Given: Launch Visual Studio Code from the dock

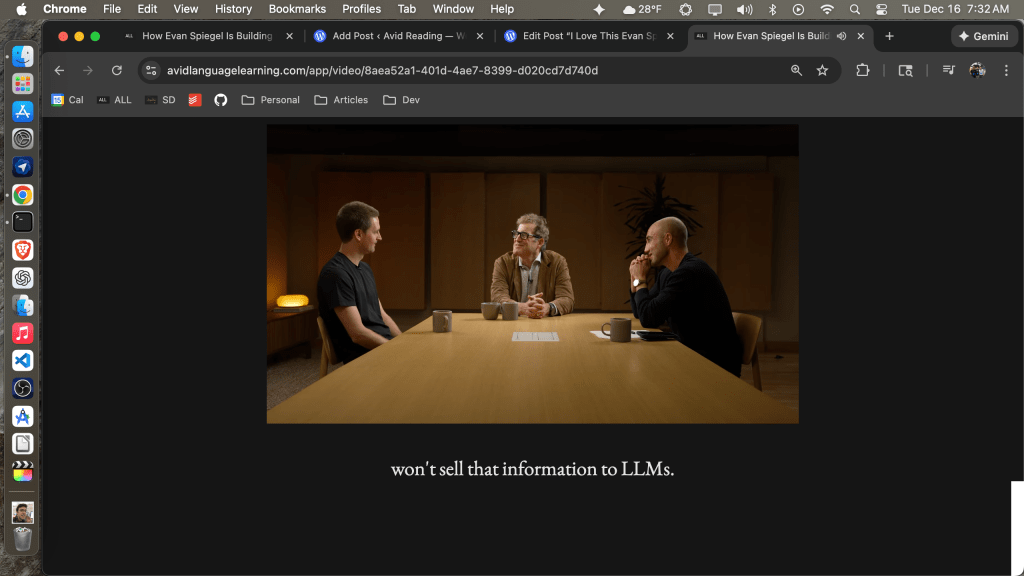Looking at the screenshot, I should pyautogui.click(x=23, y=360).
